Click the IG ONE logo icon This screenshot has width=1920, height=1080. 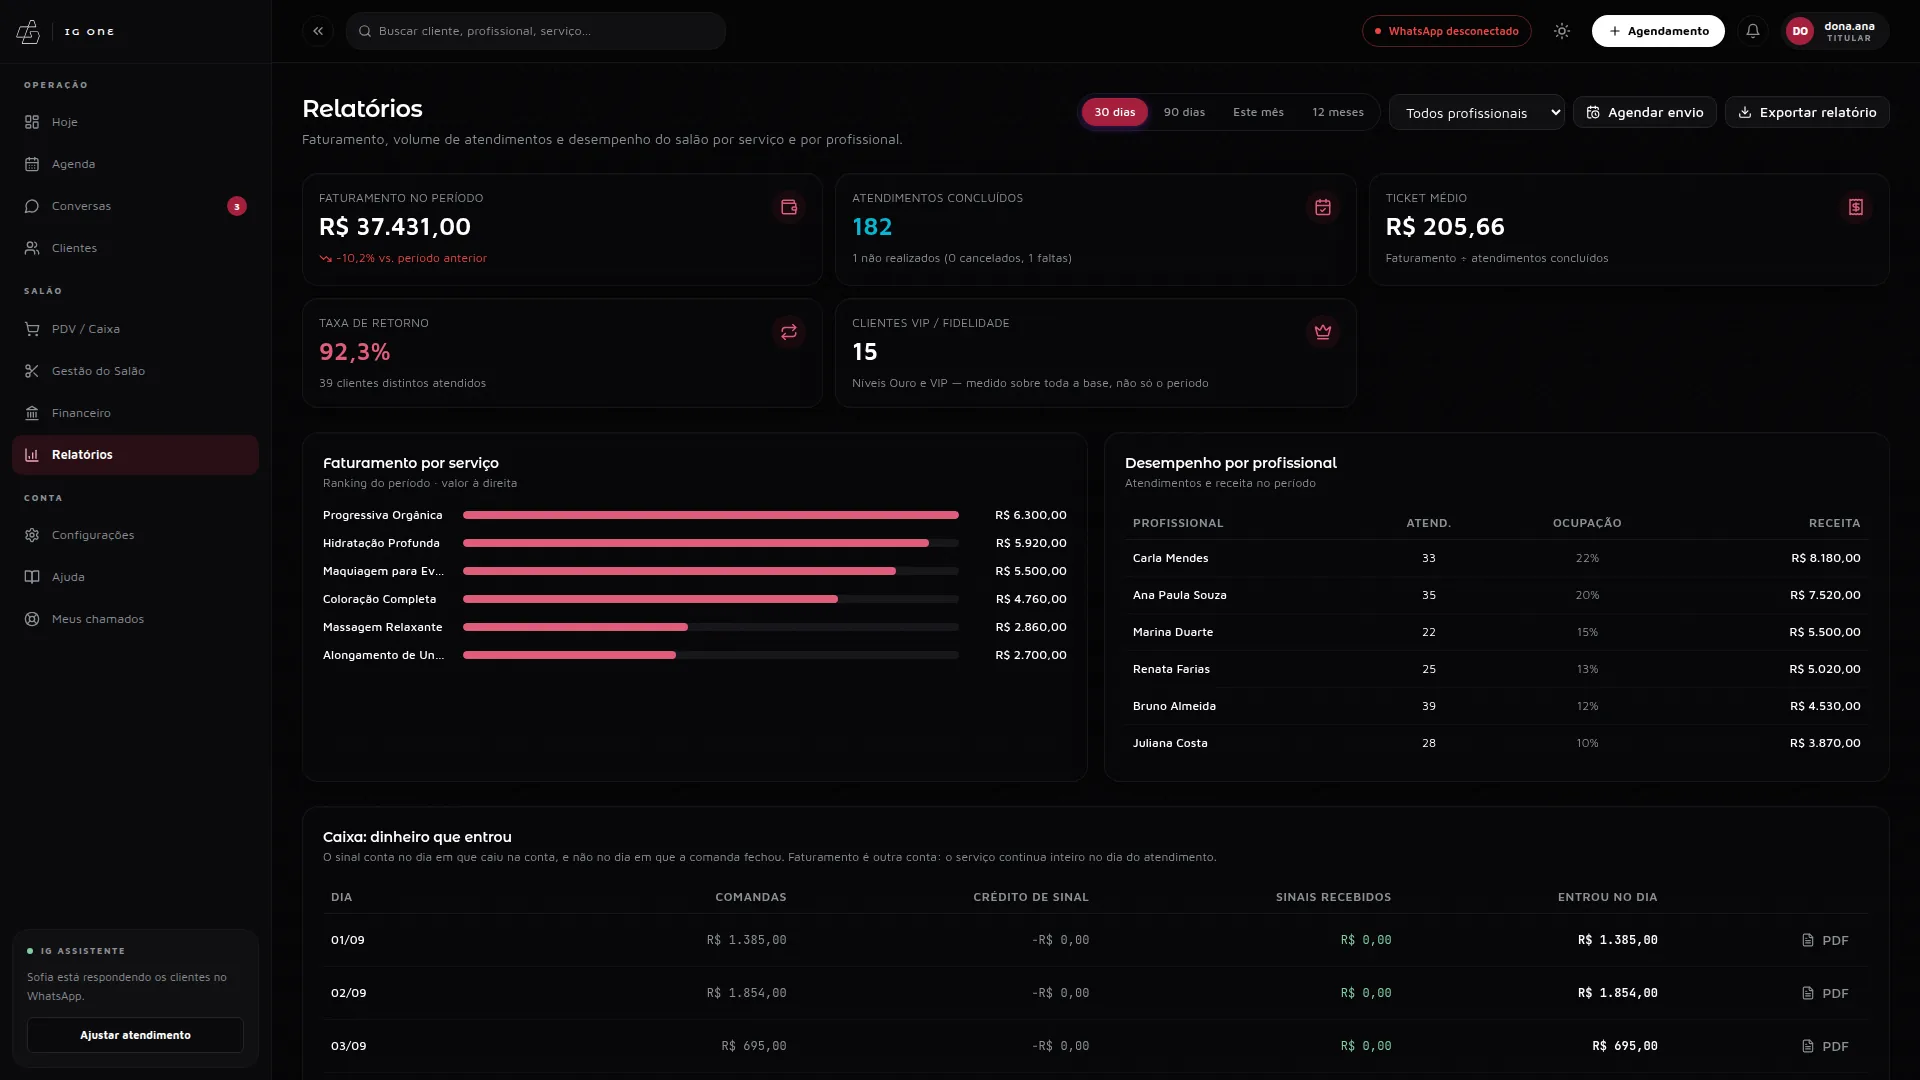(x=28, y=32)
